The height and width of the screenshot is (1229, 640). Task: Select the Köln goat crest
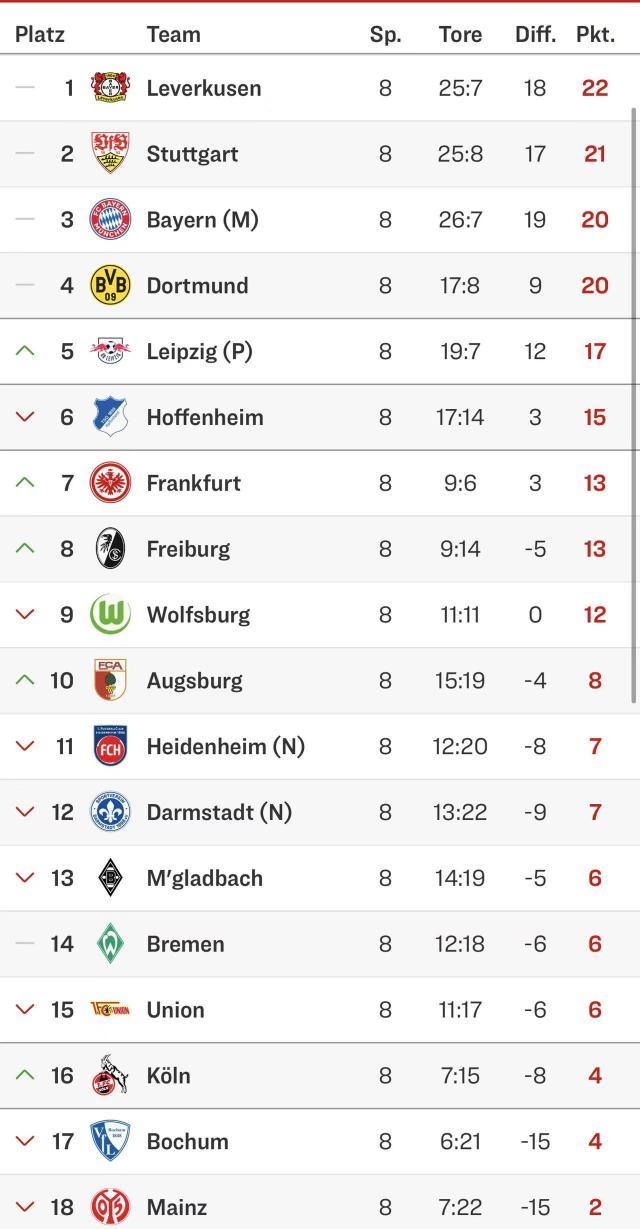pyautogui.click(x=110, y=1076)
